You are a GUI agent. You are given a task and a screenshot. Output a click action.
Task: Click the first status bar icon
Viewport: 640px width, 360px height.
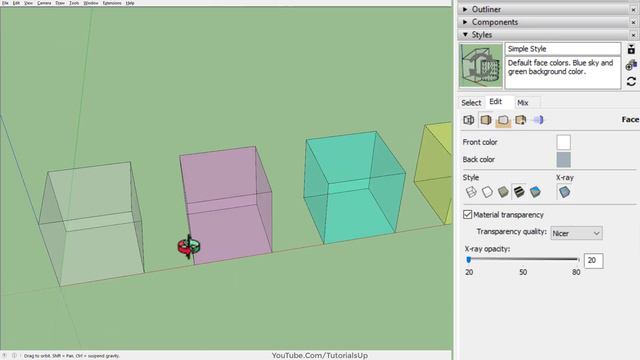5,356
